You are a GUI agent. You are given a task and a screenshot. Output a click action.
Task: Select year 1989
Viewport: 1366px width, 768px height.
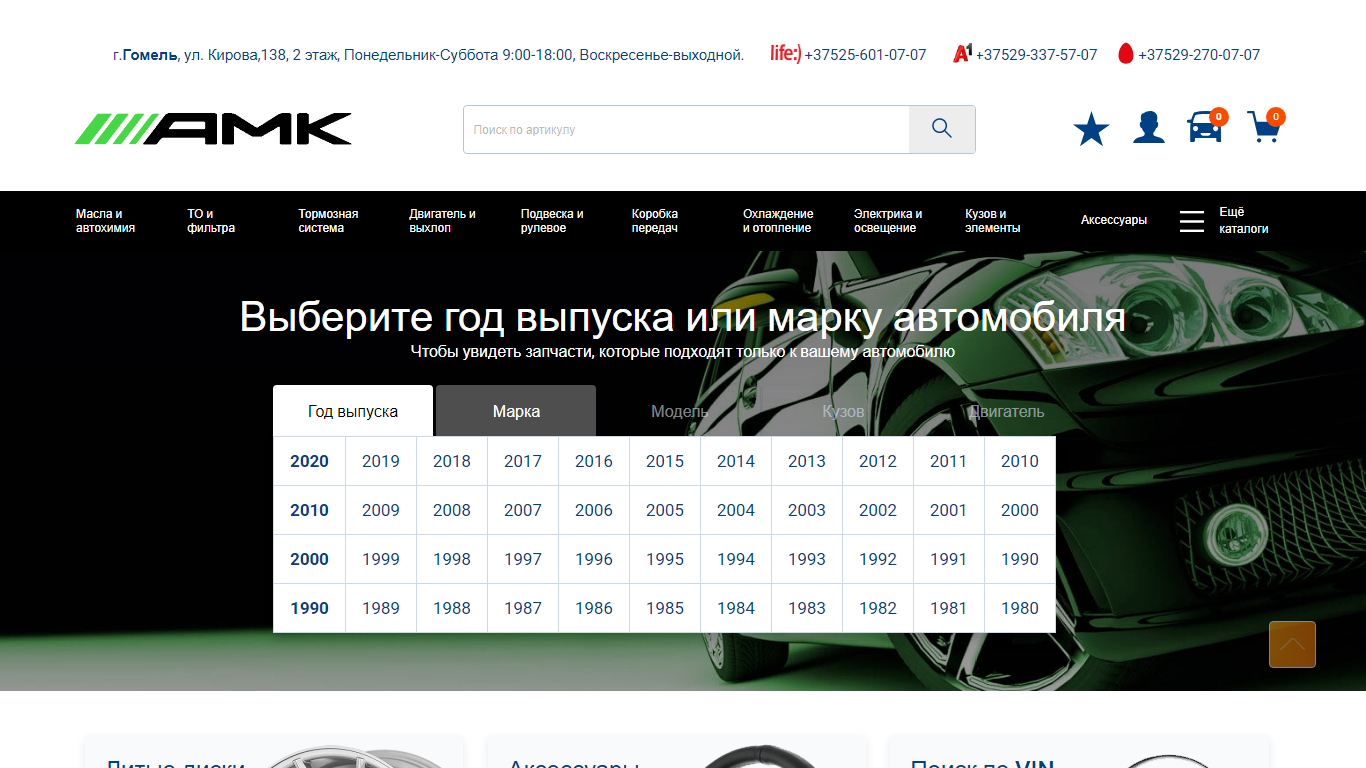380,608
